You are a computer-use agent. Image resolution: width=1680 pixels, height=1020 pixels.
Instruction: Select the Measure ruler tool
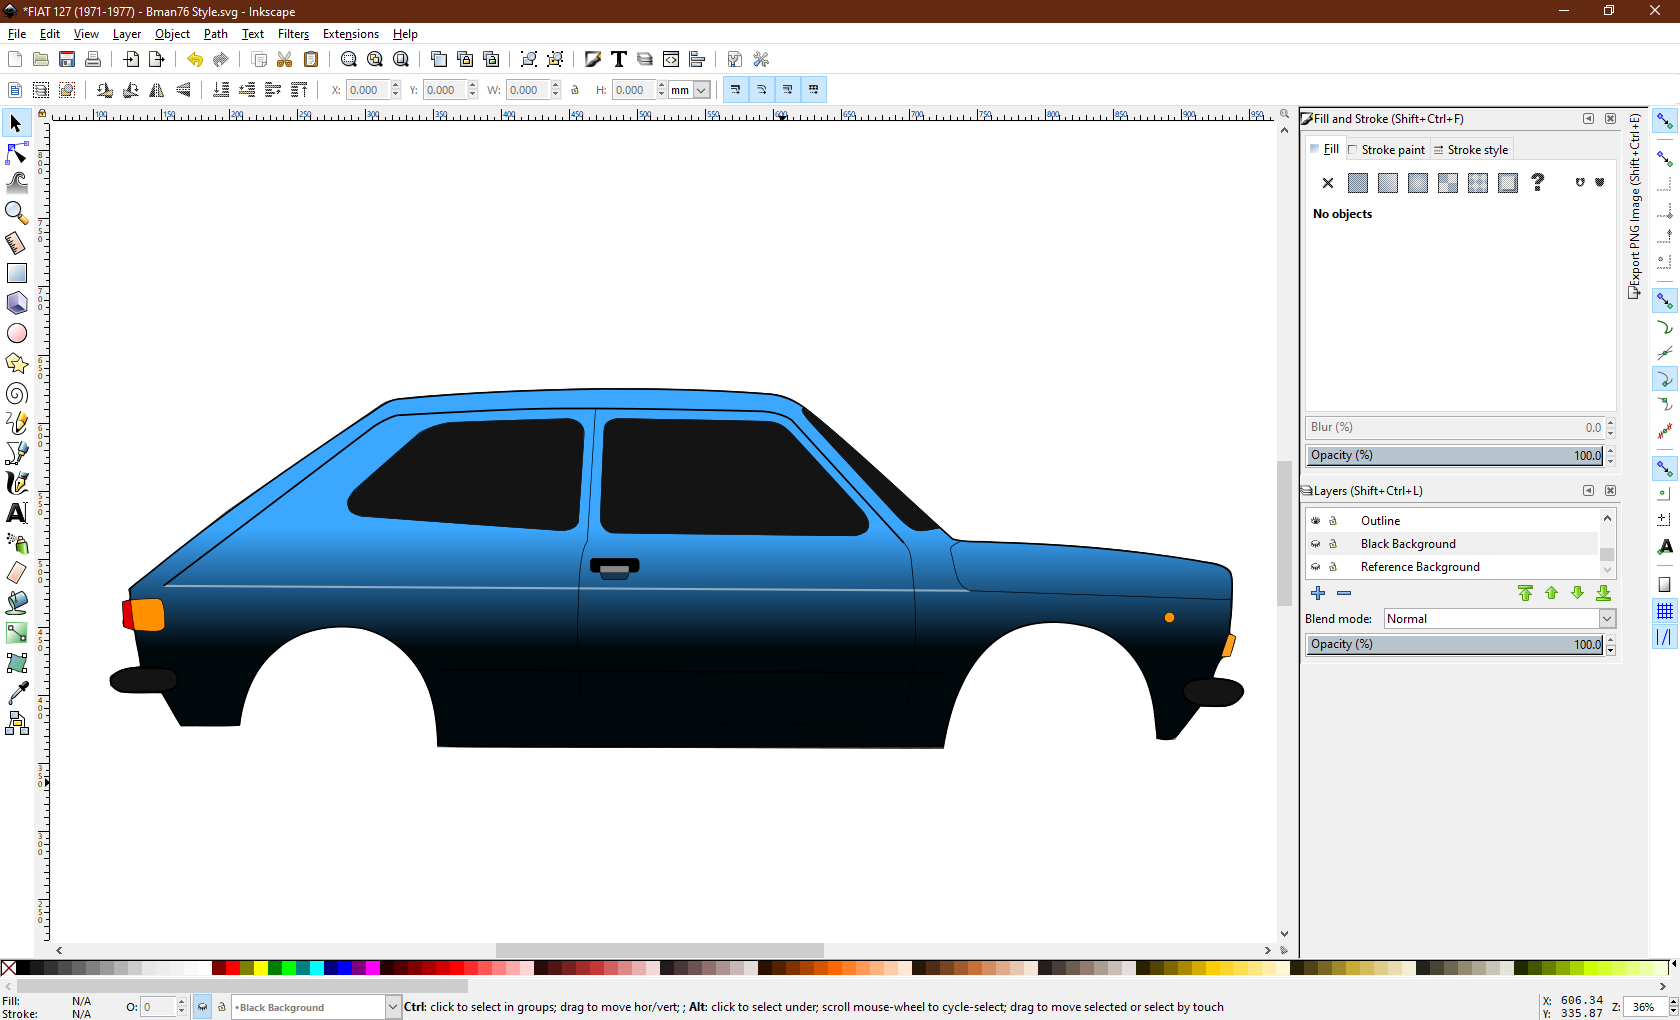(16, 243)
